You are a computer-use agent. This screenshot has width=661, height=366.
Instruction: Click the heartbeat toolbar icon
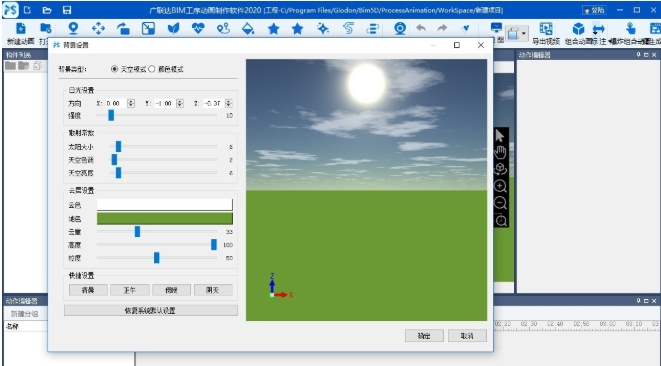point(198,28)
